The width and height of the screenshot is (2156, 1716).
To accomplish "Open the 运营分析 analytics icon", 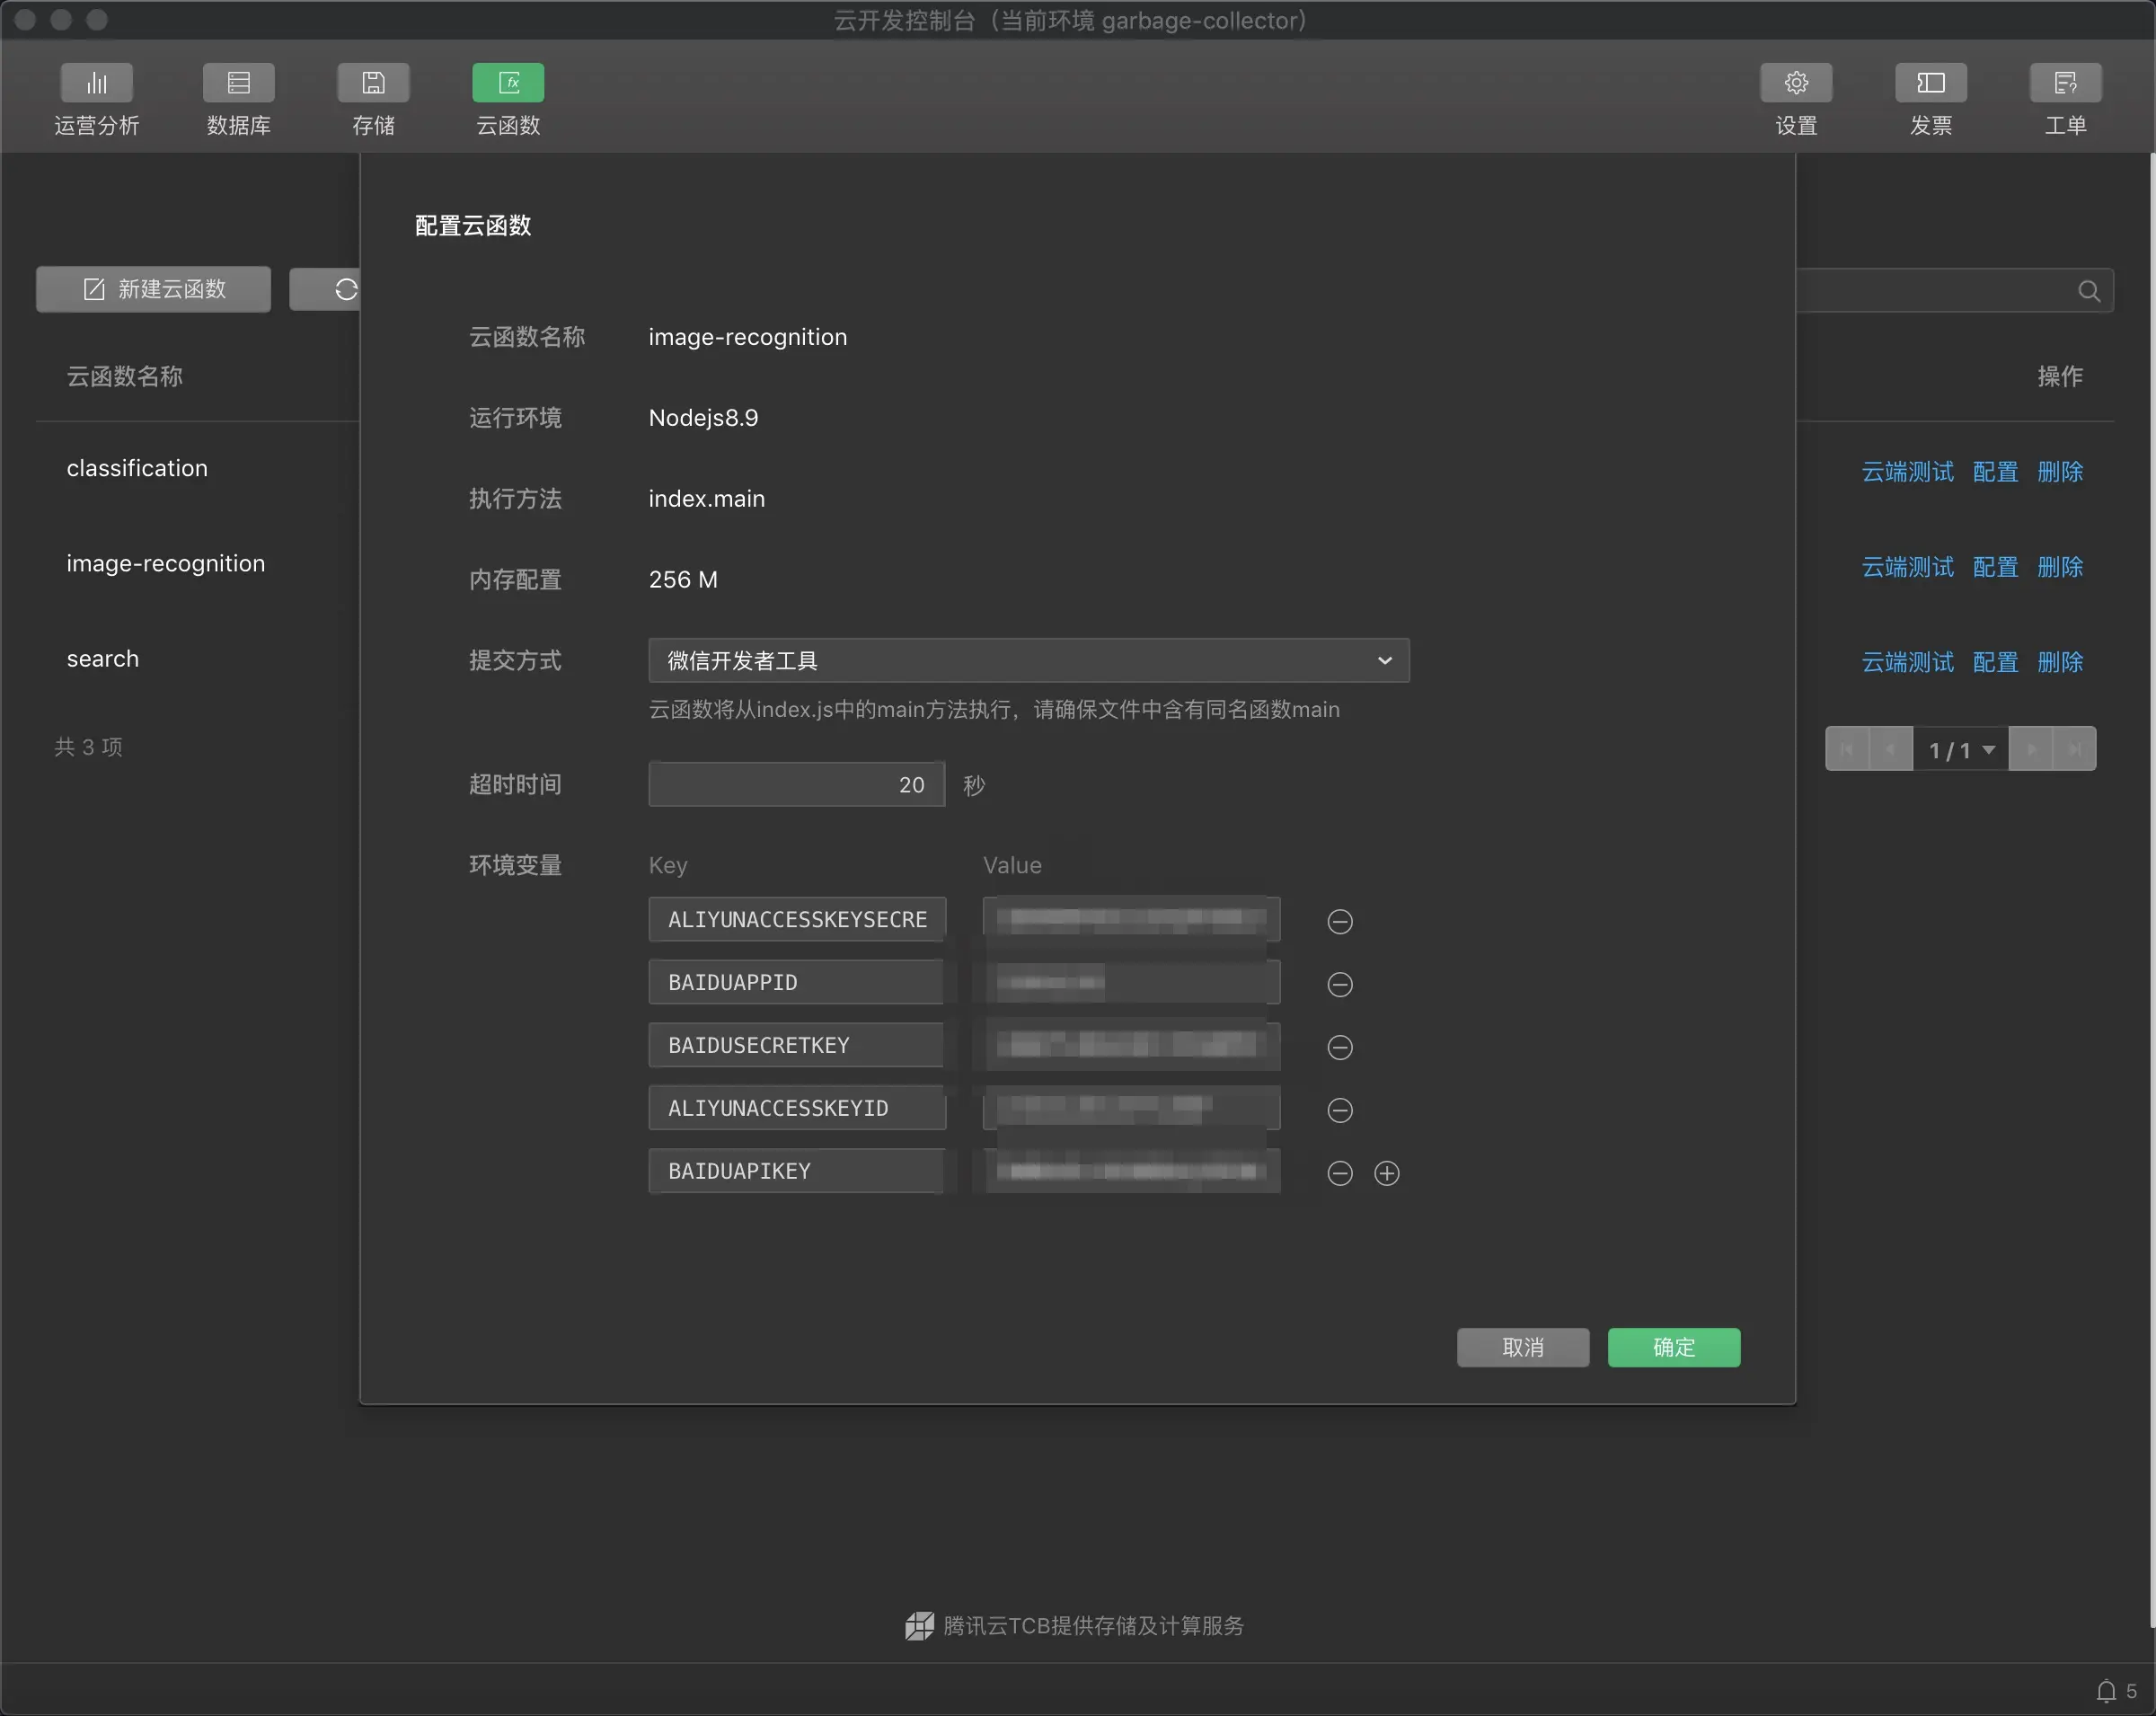I will [x=96, y=83].
